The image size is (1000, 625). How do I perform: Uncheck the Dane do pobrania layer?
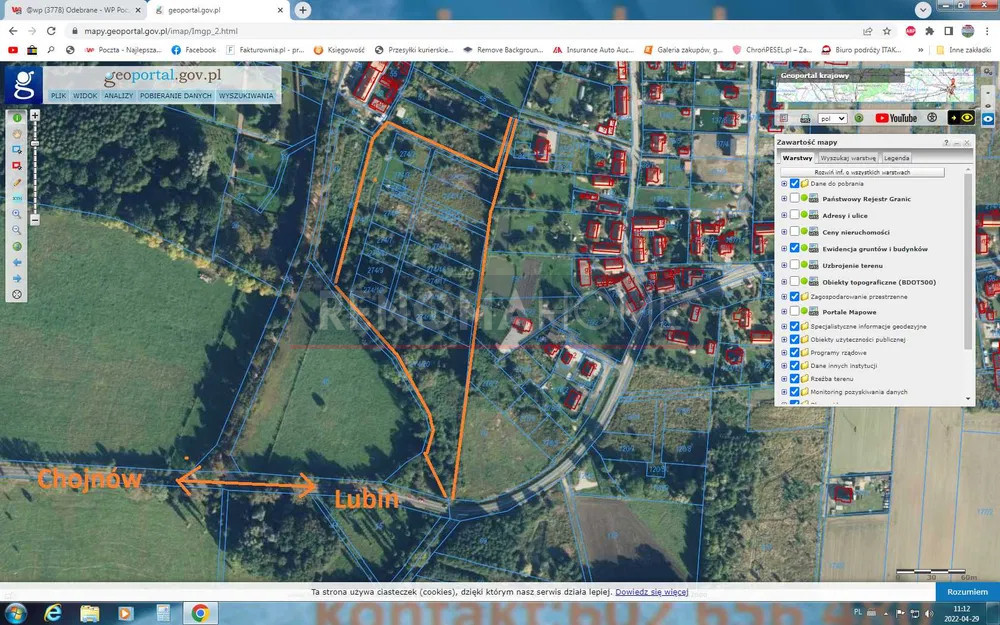[x=794, y=184]
